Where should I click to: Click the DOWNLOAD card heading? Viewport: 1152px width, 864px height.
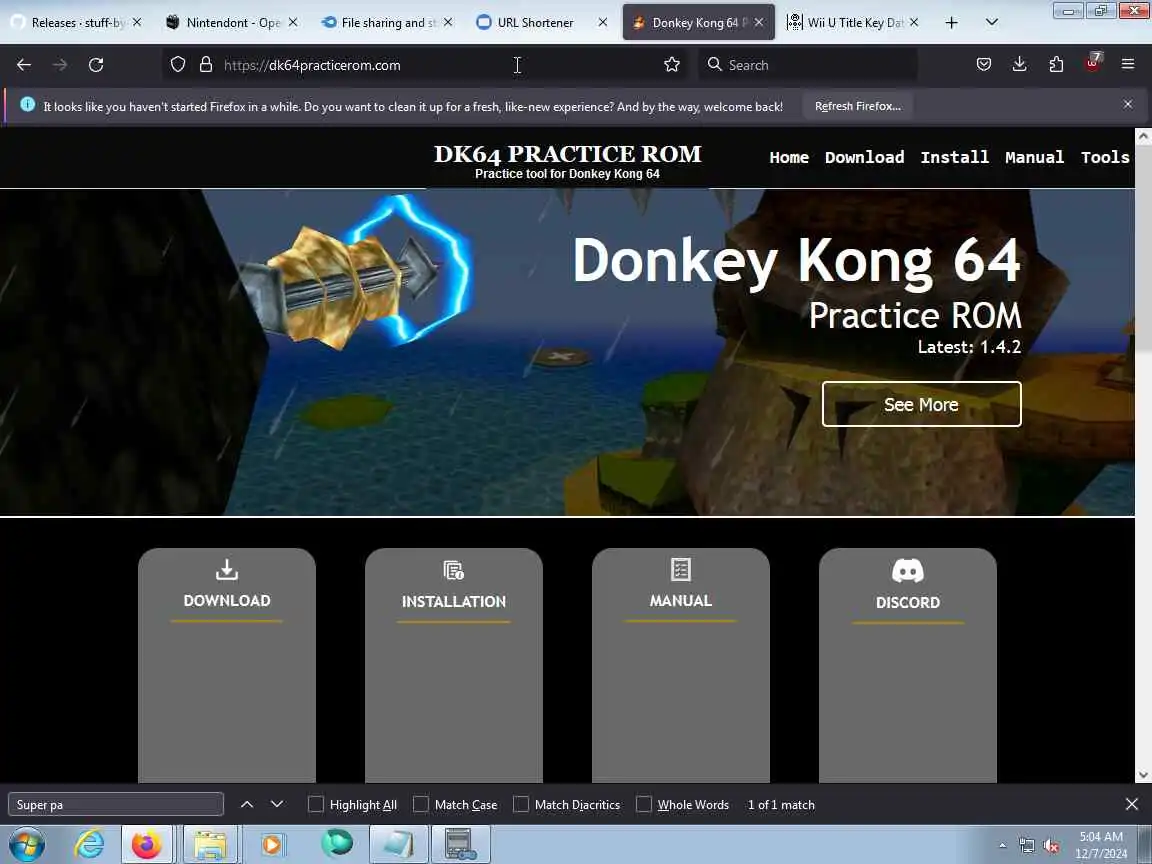tap(227, 601)
